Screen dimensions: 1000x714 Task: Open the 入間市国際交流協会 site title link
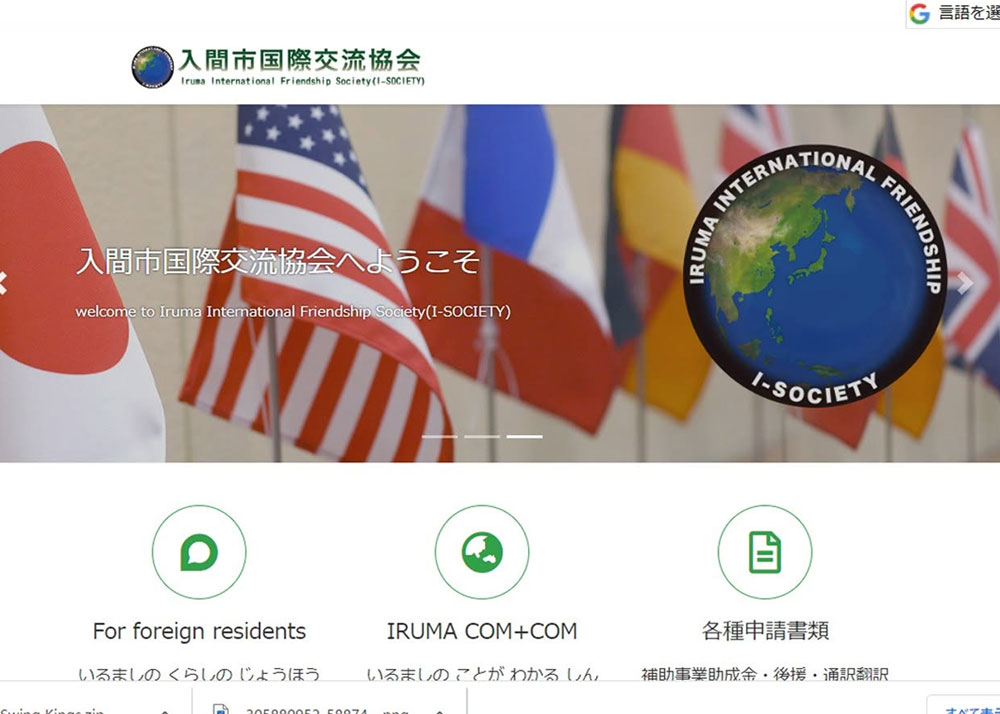(300, 60)
